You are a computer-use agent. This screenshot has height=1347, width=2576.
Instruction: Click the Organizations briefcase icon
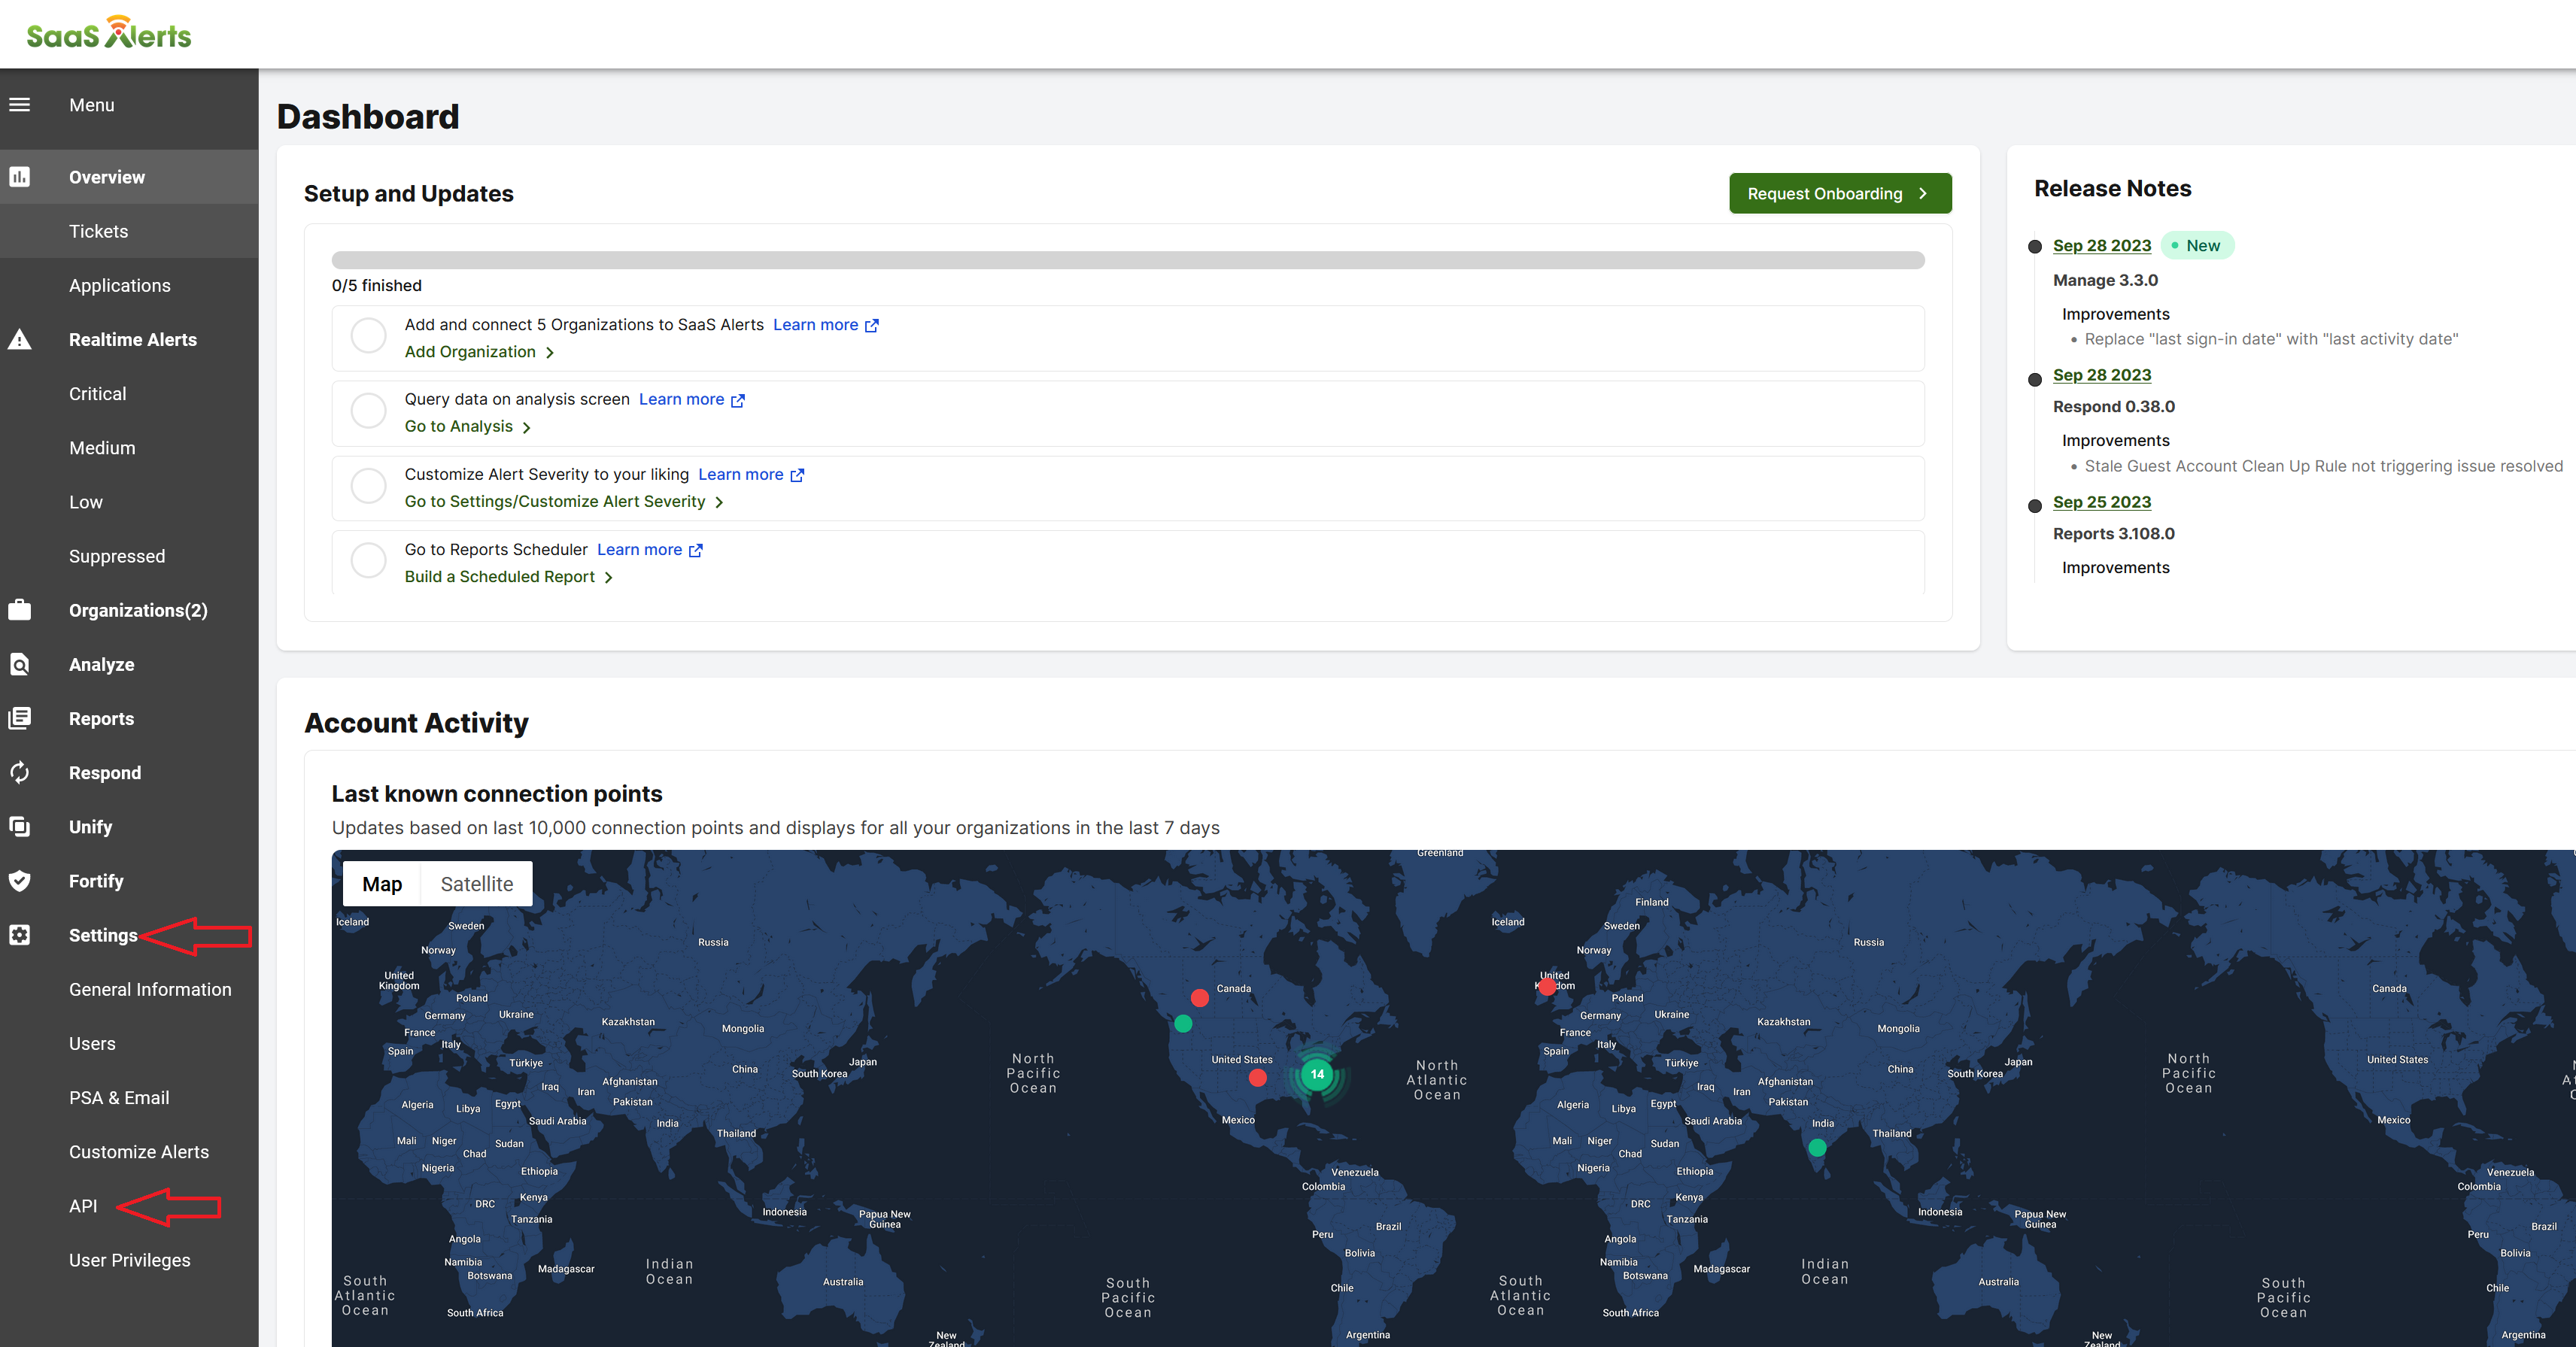coord(20,610)
